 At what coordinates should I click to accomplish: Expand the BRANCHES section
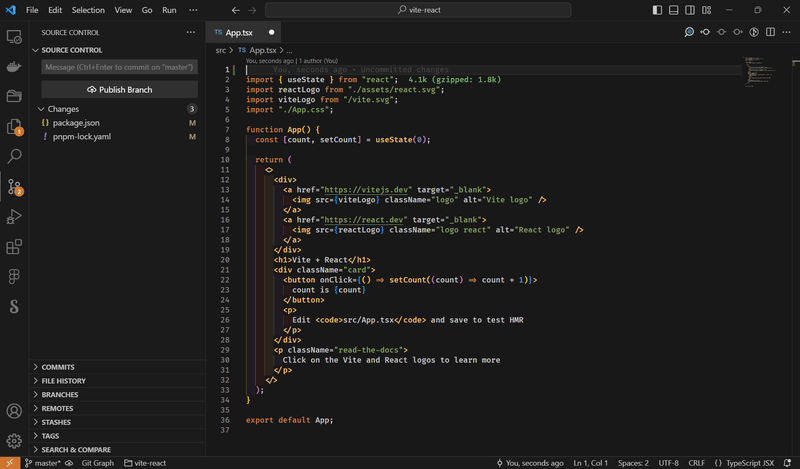118,394
